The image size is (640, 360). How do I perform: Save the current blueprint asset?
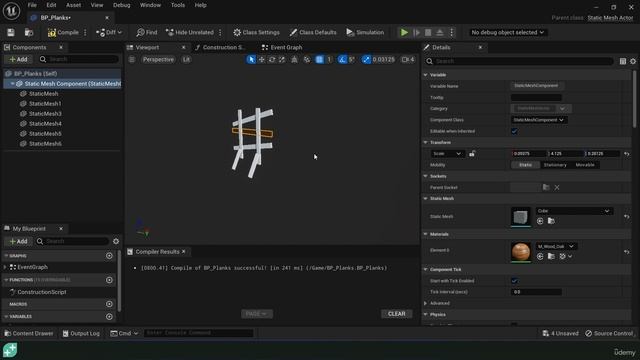click(11, 33)
